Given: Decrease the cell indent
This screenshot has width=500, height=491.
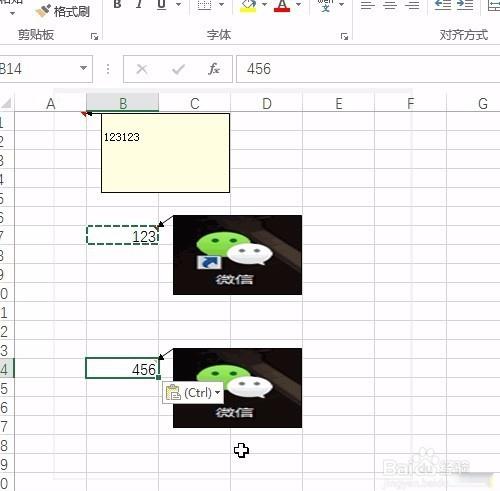Looking at the screenshot, I should tap(443, 5).
